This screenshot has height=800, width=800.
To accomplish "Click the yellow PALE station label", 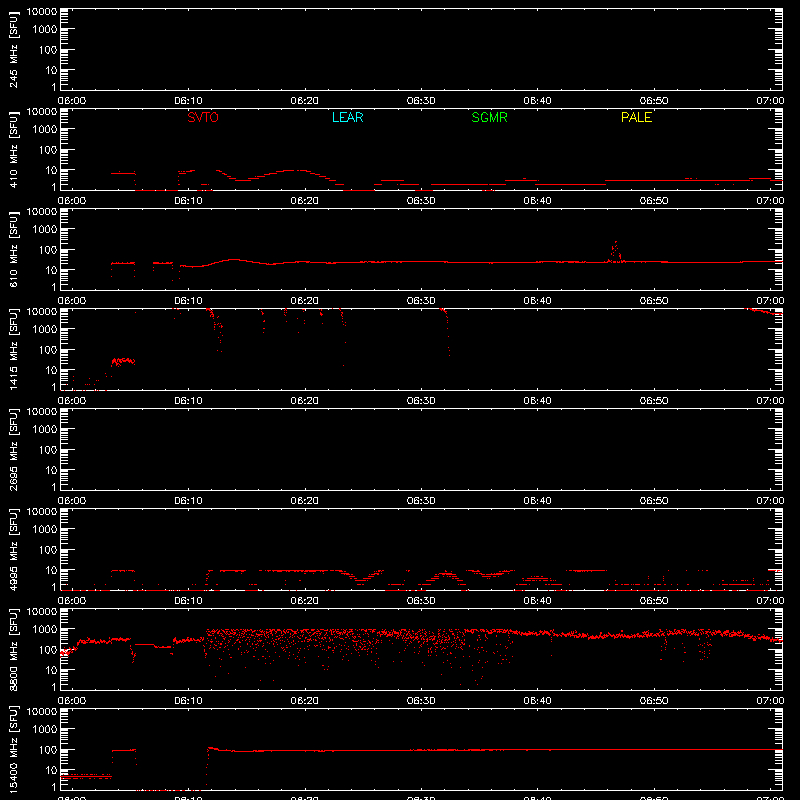I will (636, 117).
